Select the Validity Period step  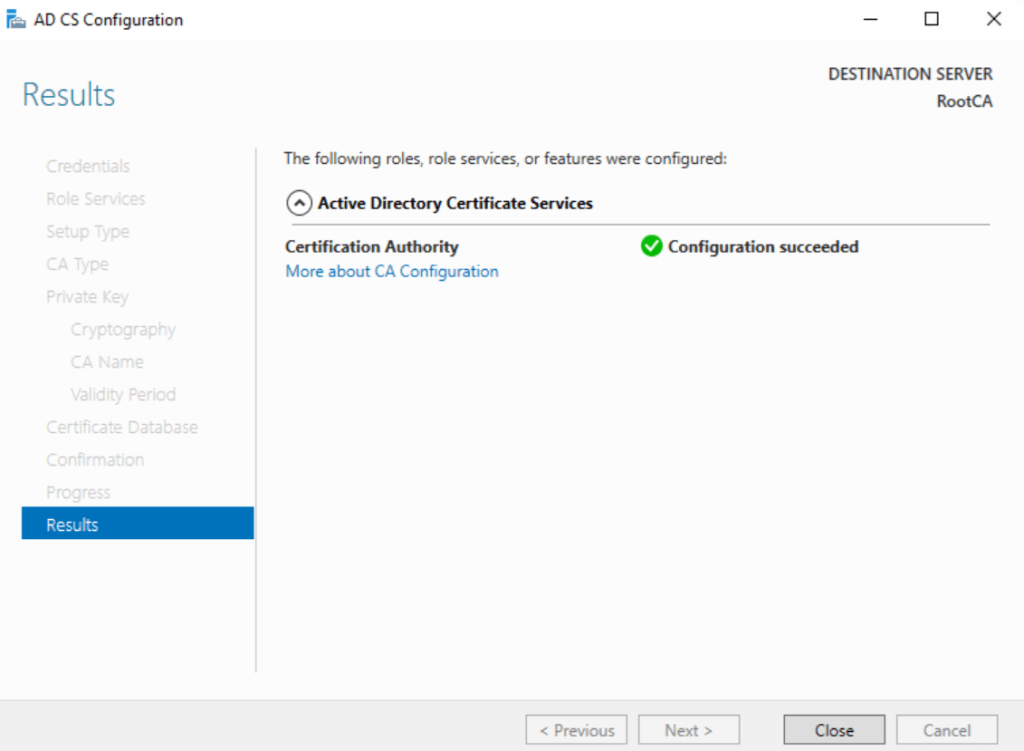click(x=123, y=394)
